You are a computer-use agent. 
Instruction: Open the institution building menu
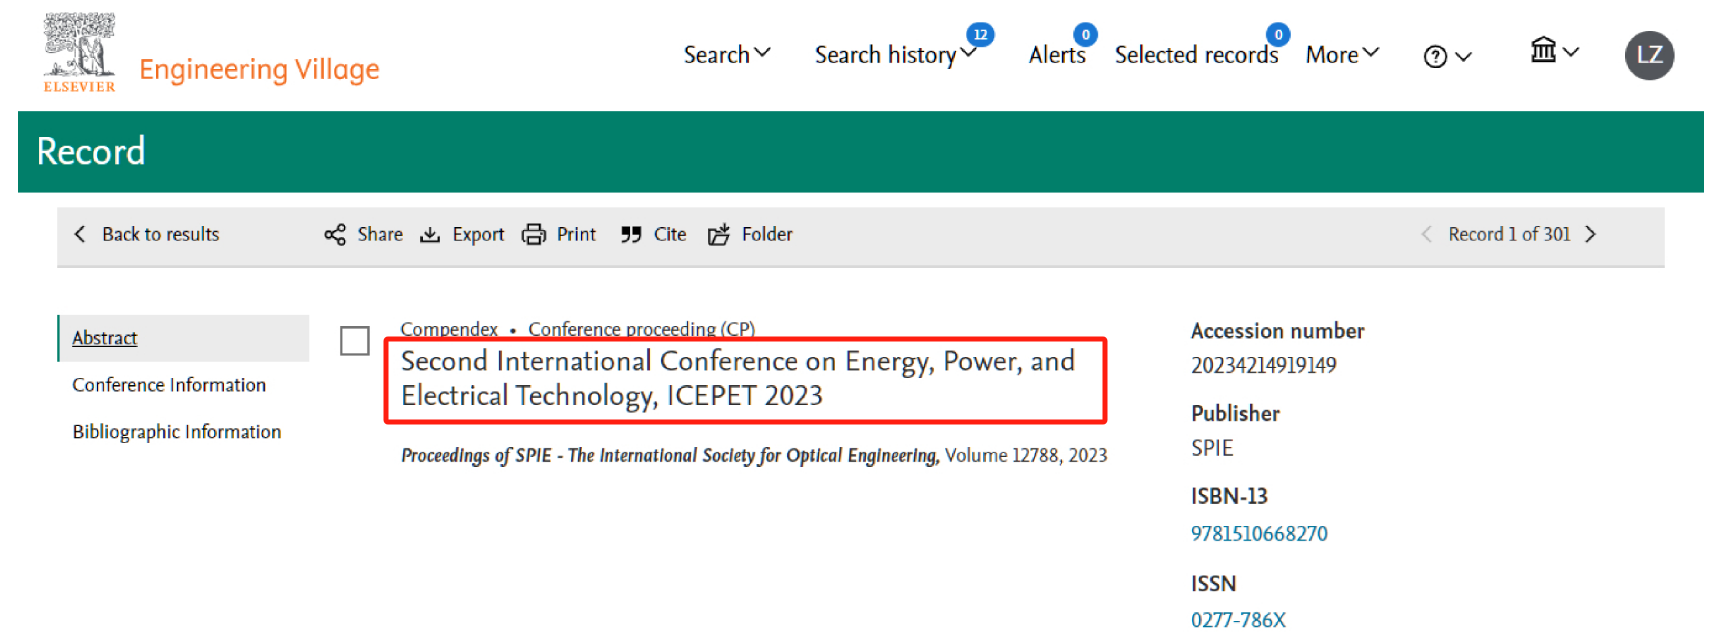pyautogui.click(x=1554, y=50)
